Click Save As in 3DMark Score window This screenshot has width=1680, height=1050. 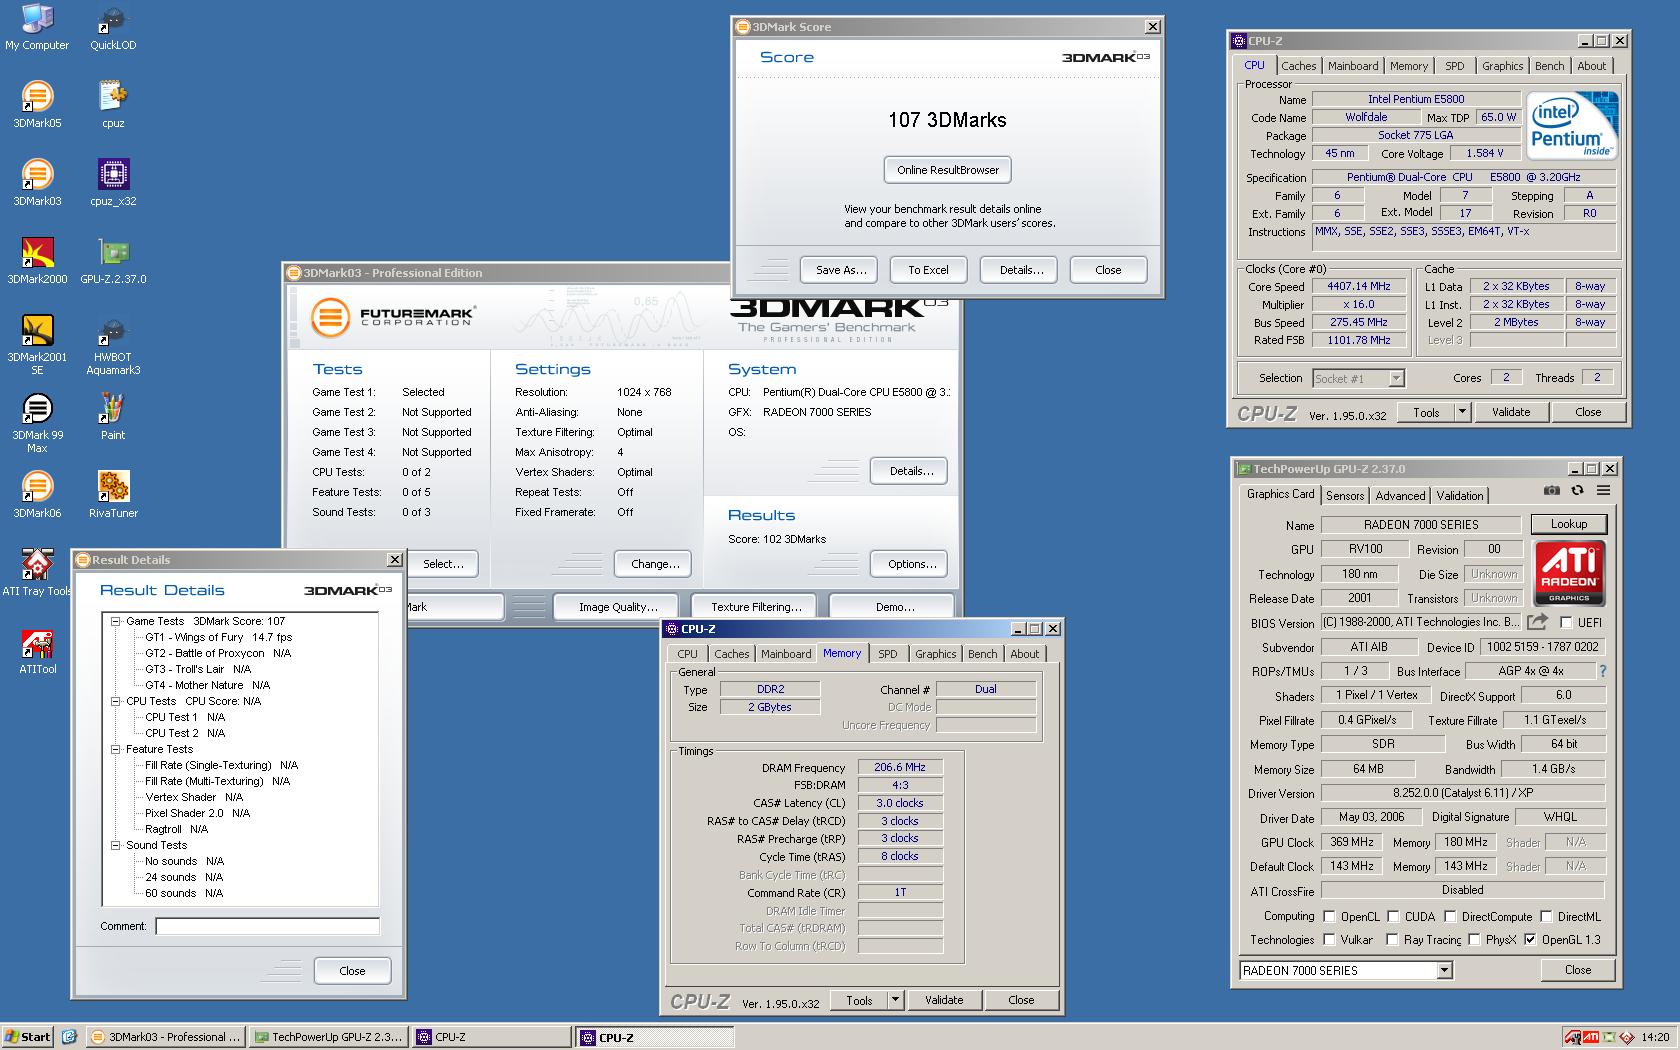[840, 270]
